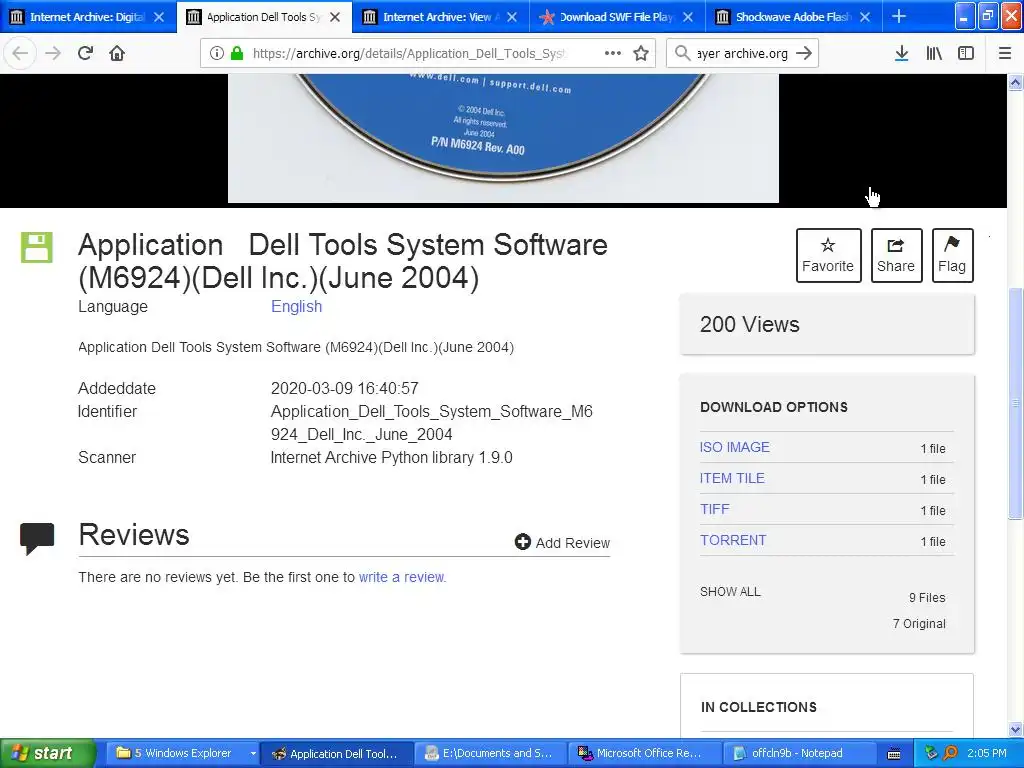The width and height of the screenshot is (1024, 768).
Task: Click the magnifier tray icon
Action: [950, 753]
